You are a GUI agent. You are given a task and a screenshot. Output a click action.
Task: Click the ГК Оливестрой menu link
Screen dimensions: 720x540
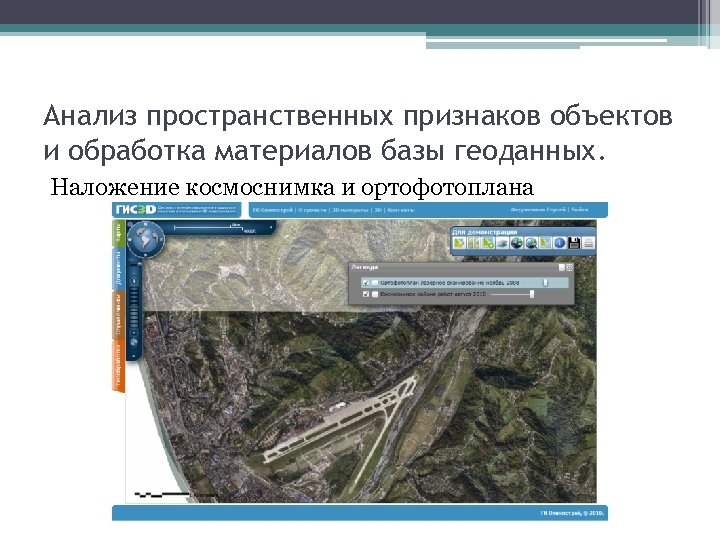[x=273, y=210]
